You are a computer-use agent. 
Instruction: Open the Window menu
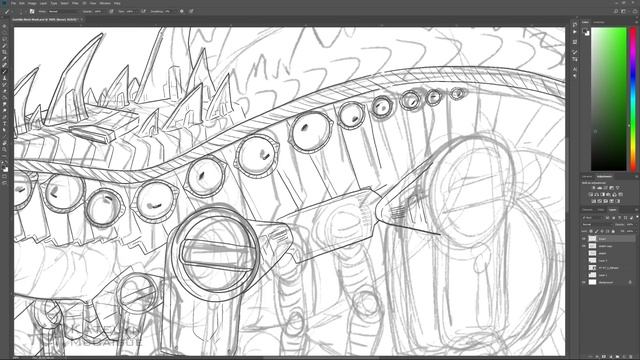(x=105, y=3)
